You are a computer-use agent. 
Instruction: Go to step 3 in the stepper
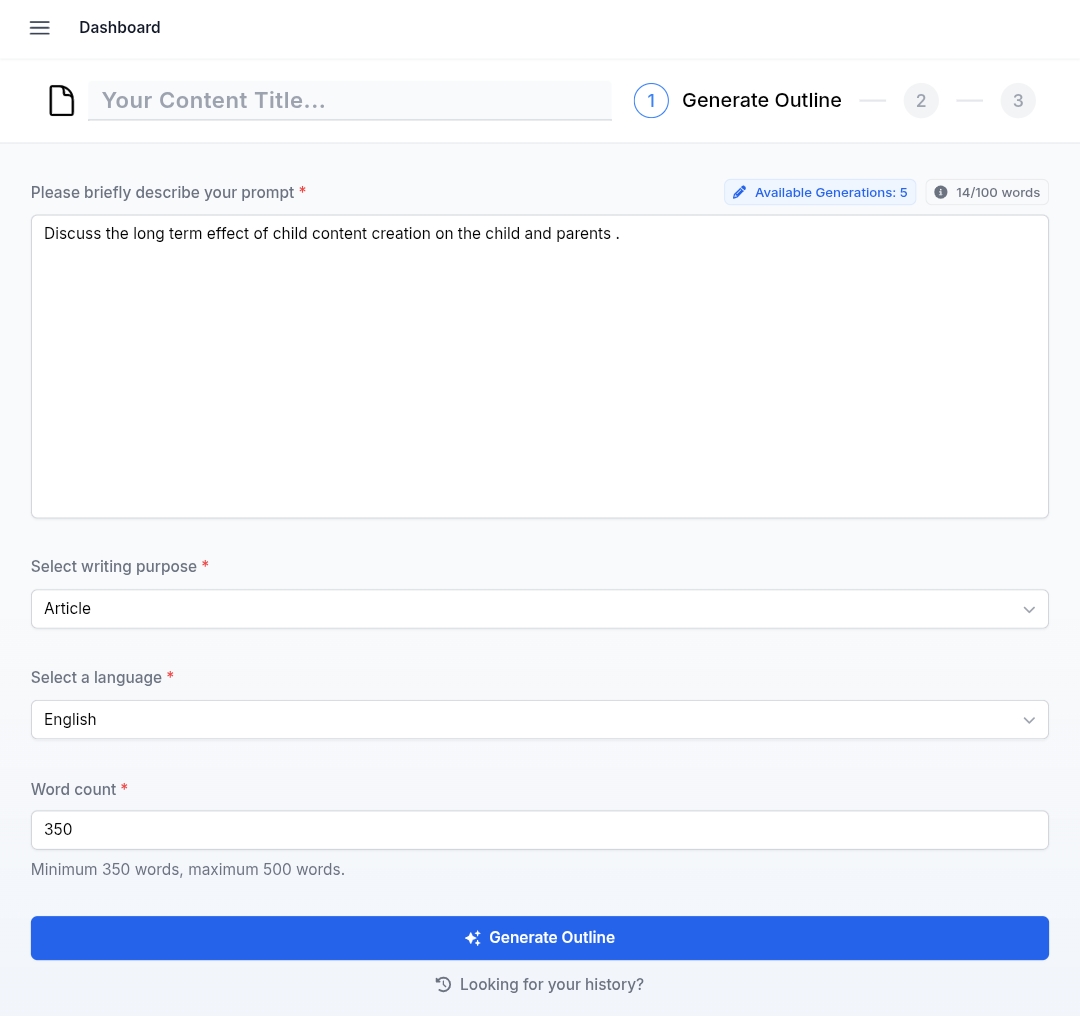tap(1018, 101)
